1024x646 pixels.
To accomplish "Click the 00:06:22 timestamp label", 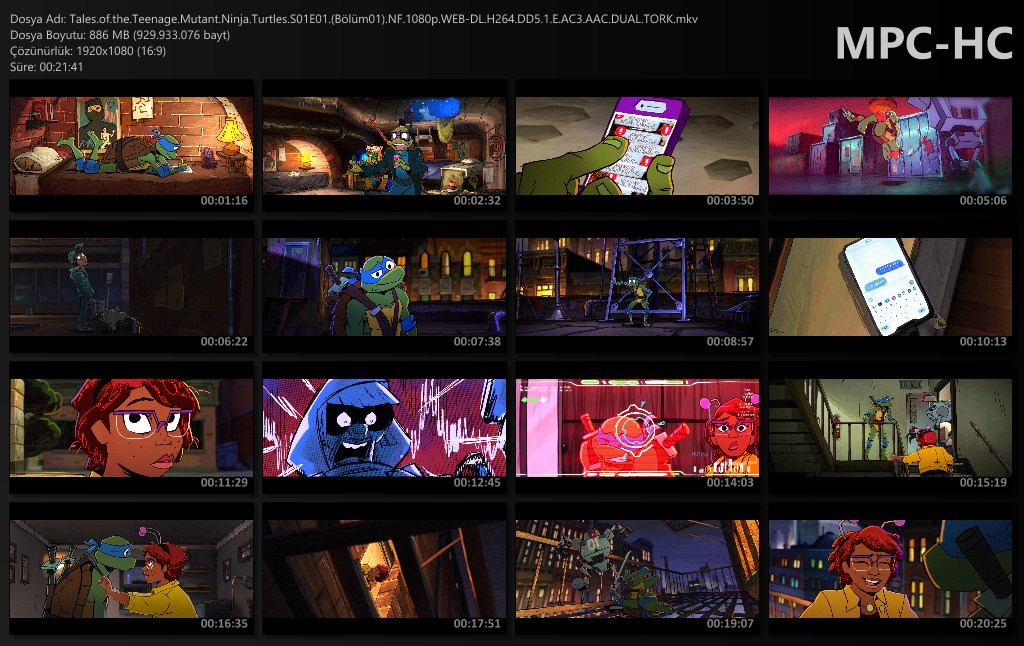I will pos(224,342).
